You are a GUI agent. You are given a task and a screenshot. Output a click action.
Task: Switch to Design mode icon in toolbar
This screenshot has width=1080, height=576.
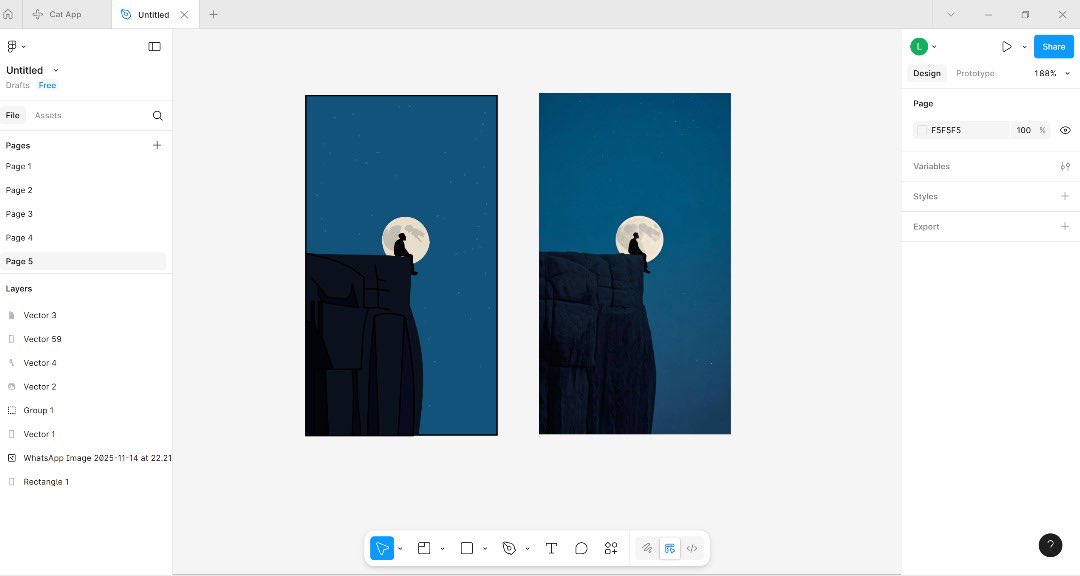pyautogui.click(x=669, y=548)
